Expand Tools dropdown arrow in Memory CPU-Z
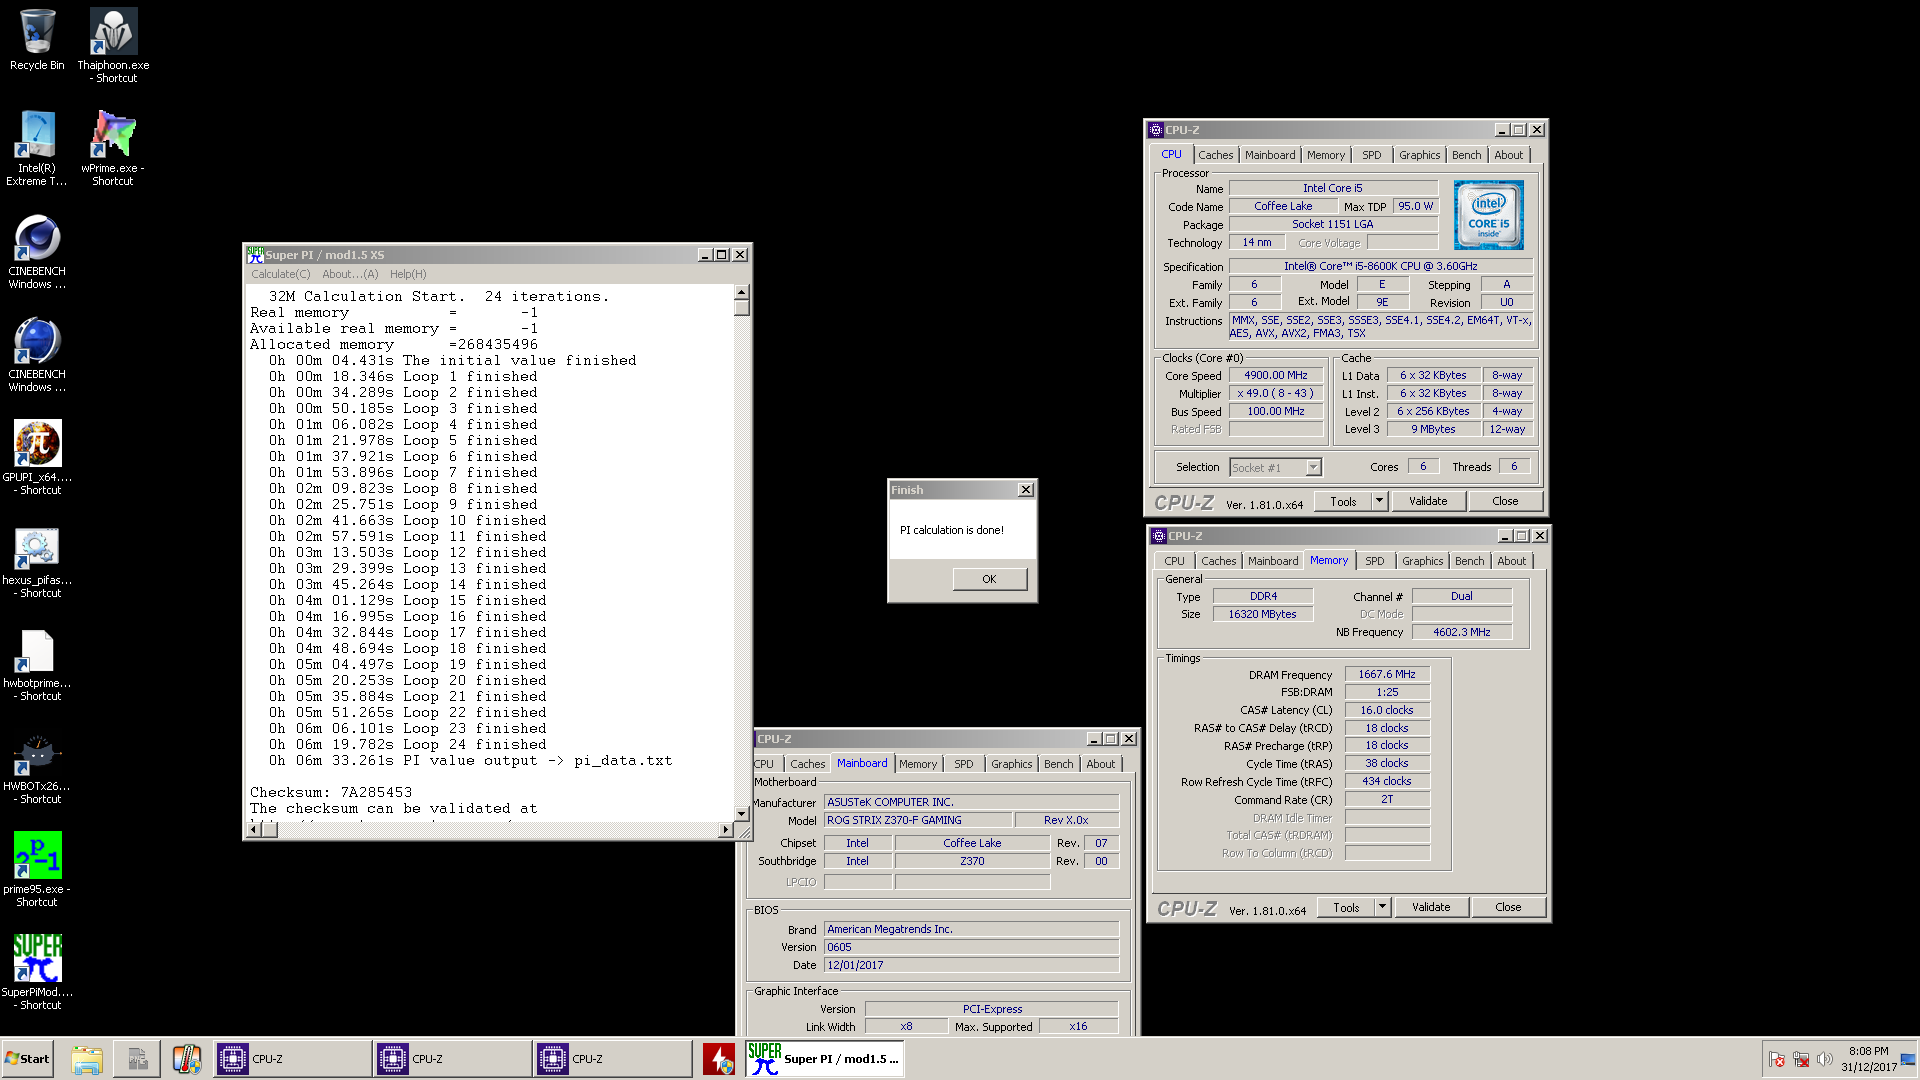Image resolution: width=1920 pixels, height=1080 pixels. point(1383,907)
